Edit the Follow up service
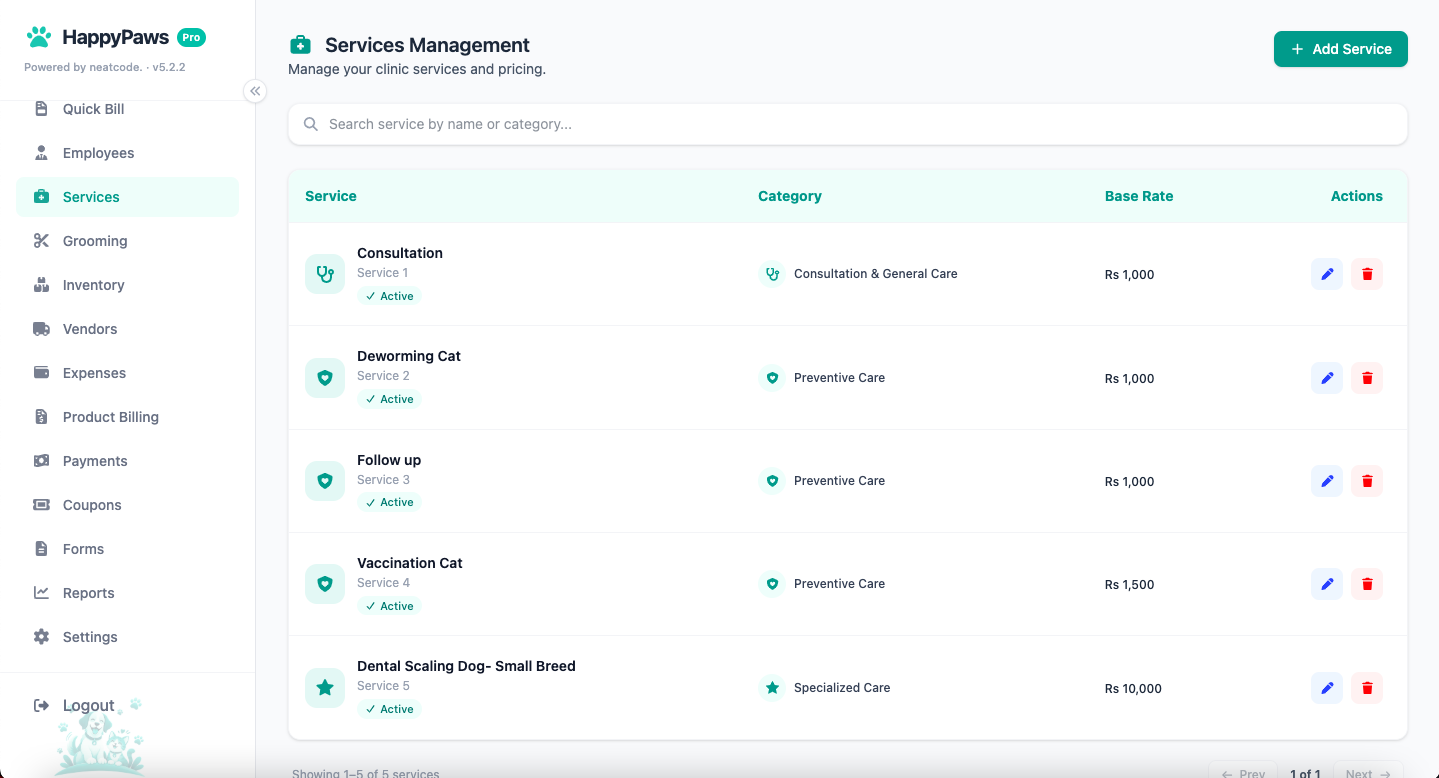 pos(1327,481)
